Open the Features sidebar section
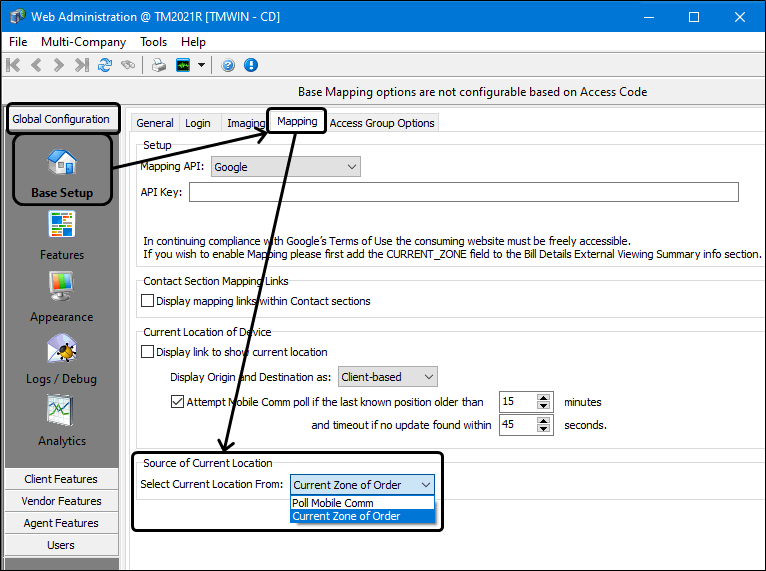Viewport: 766px width, 571px height. tap(61, 235)
